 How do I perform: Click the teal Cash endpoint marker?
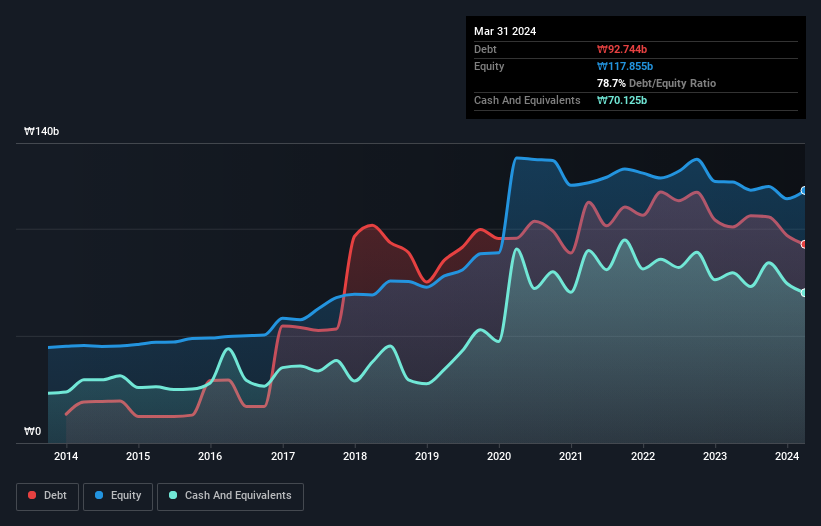(804, 293)
